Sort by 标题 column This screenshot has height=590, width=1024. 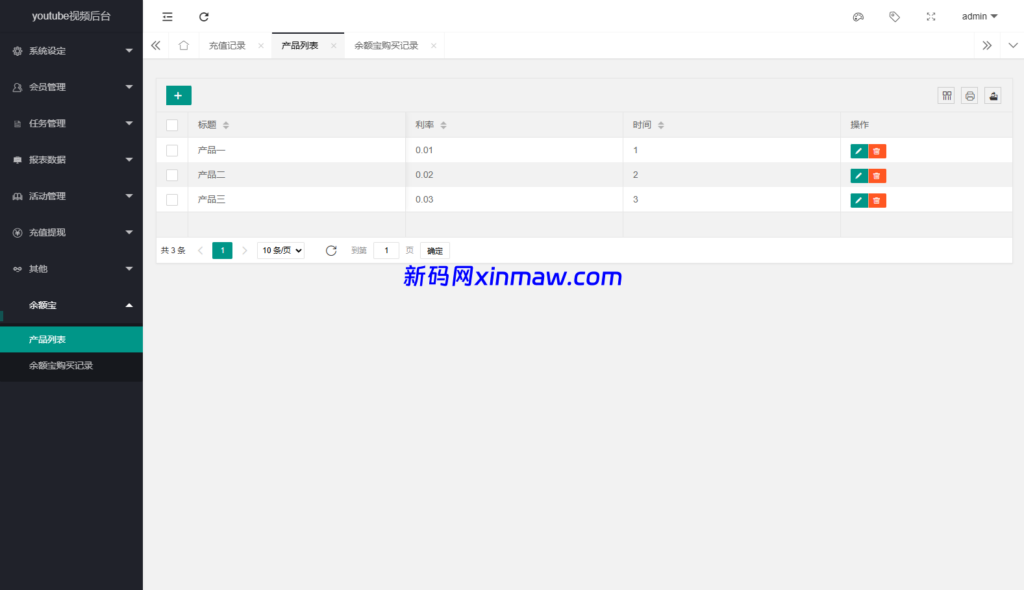[226, 125]
